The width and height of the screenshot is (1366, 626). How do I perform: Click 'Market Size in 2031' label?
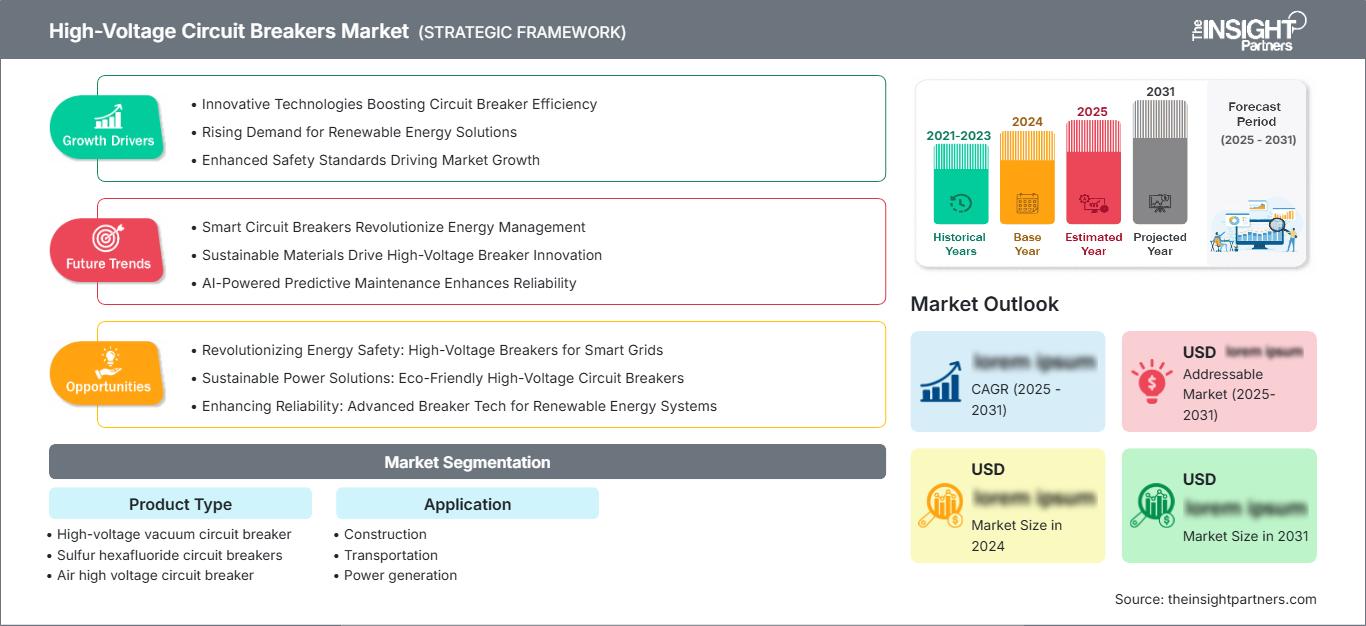pos(1245,536)
